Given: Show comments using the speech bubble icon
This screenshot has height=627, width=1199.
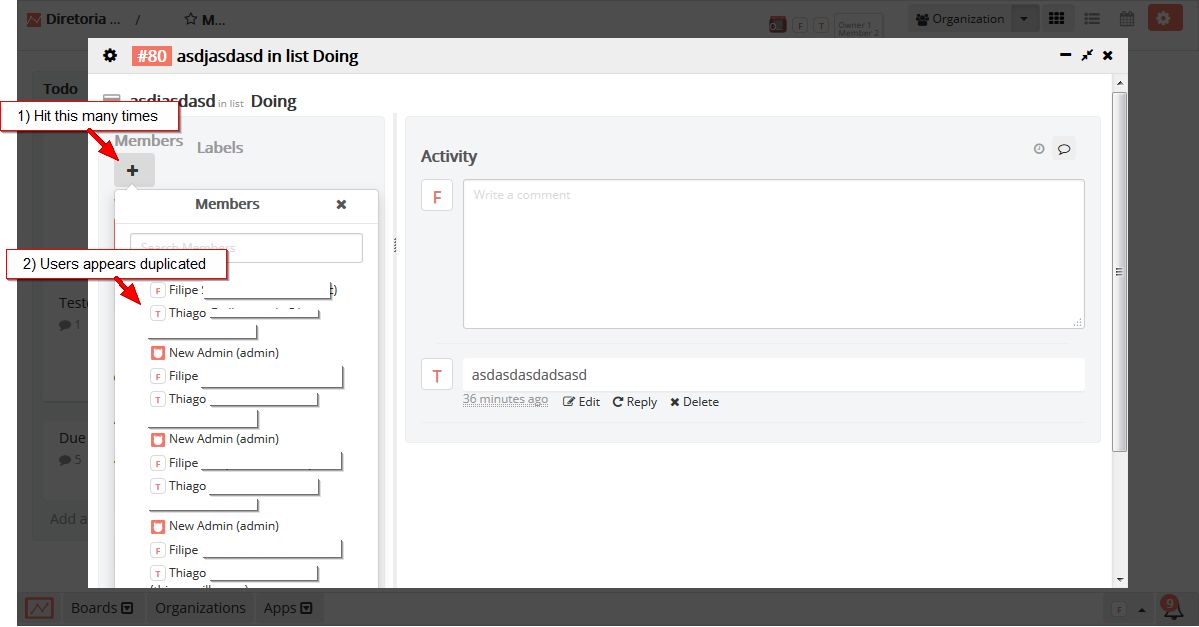Looking at the screenshot, I should 1063,148.
